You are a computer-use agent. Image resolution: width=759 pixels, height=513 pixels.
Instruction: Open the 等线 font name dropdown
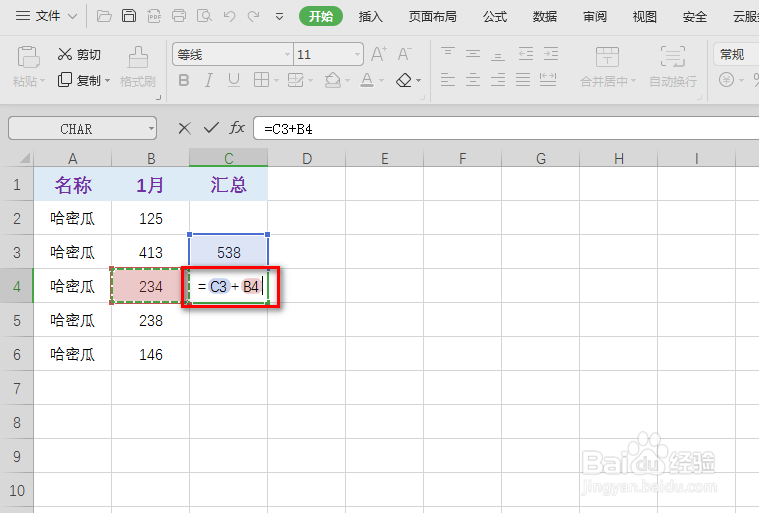click(x=288, y=55)
